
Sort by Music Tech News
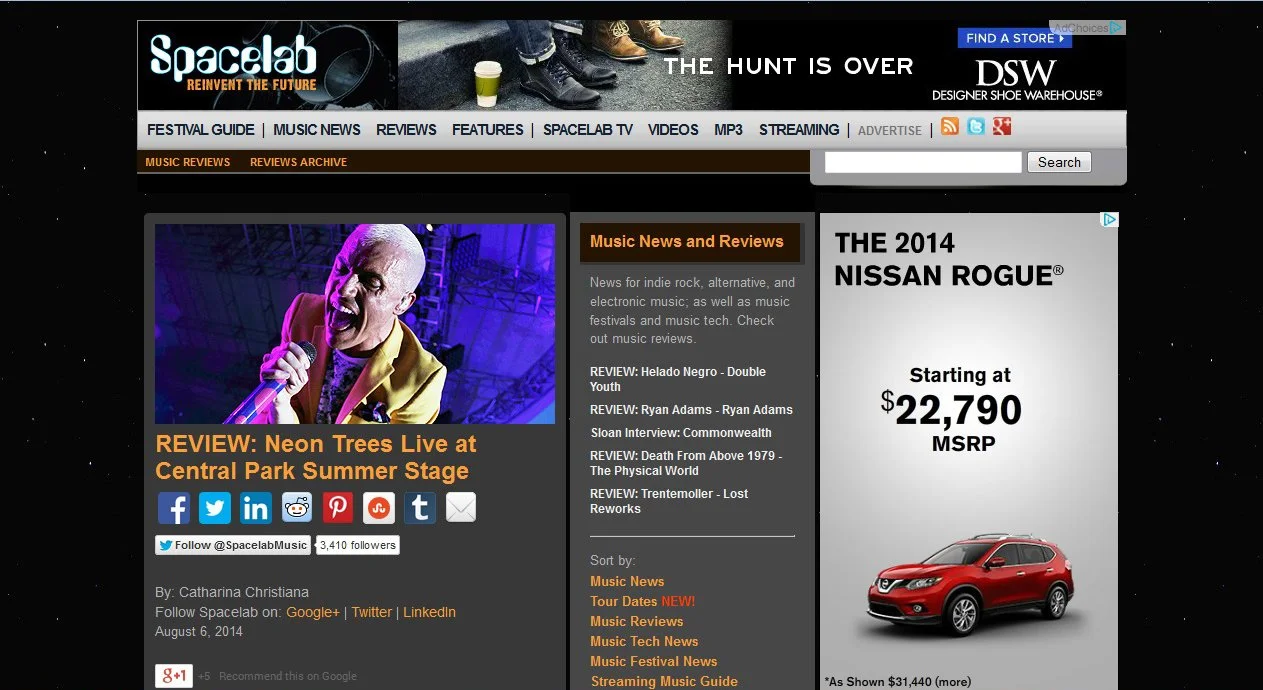click(x=644, y=641)
